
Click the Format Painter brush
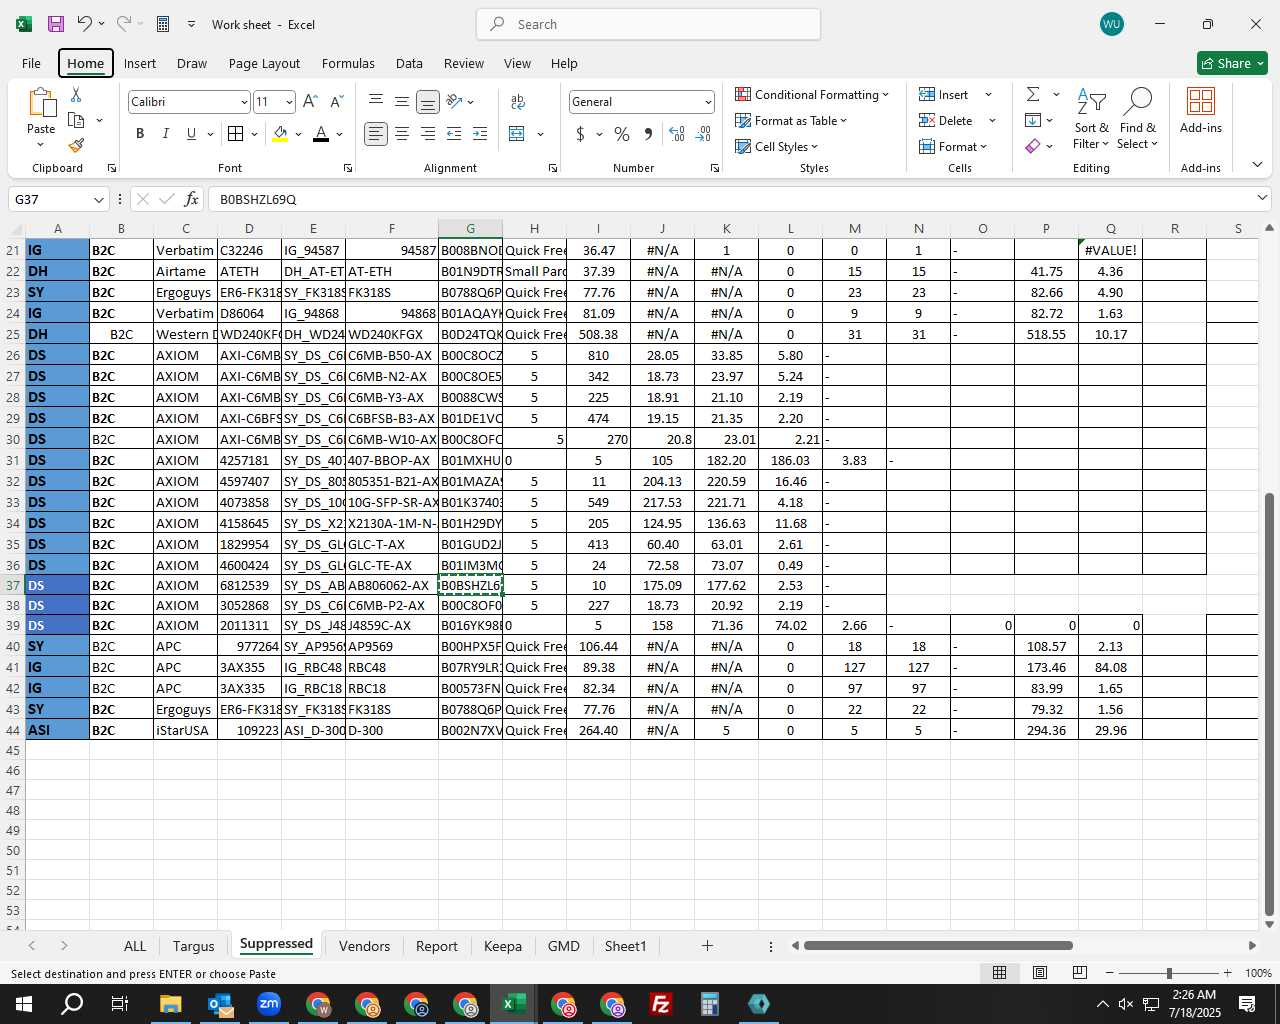coord(76,145)
